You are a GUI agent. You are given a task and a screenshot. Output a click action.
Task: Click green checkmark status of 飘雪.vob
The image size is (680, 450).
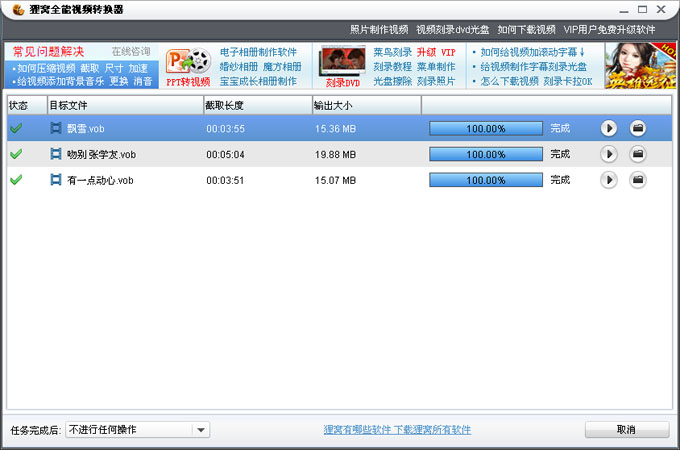pyautogui.click(x=16, y=128)
